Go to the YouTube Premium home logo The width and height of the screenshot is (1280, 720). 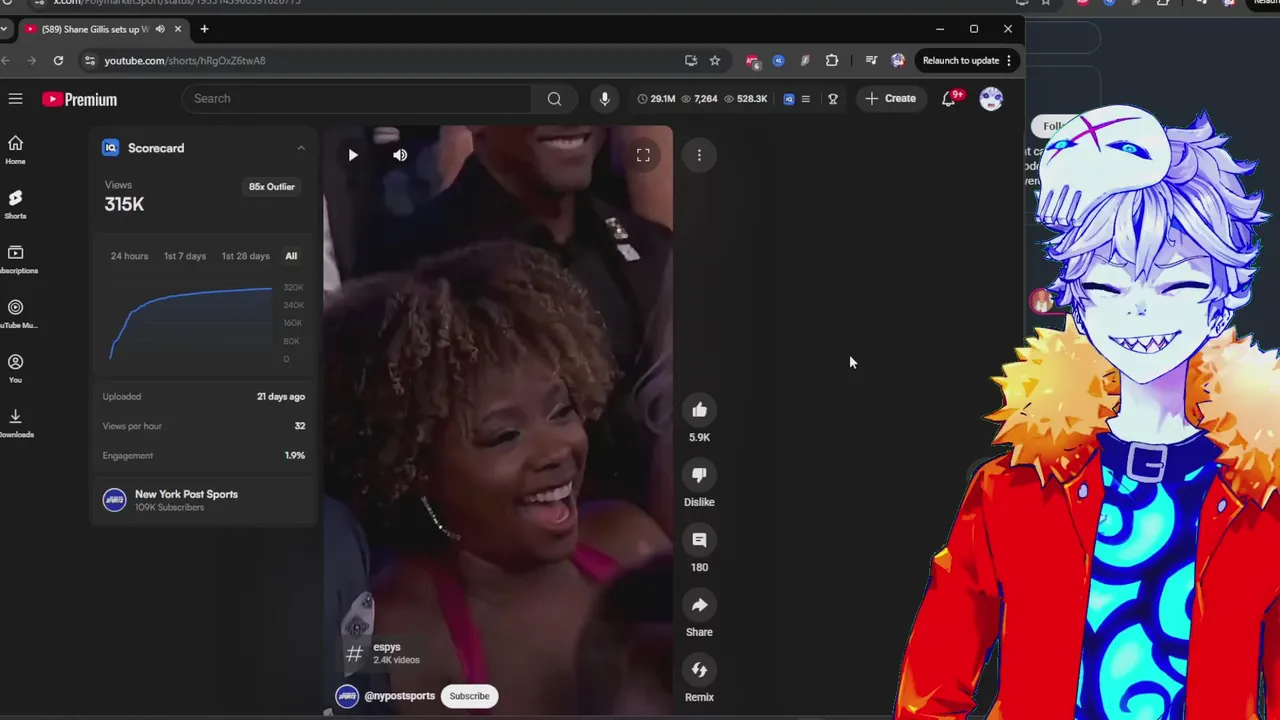[x=79, y=99]
